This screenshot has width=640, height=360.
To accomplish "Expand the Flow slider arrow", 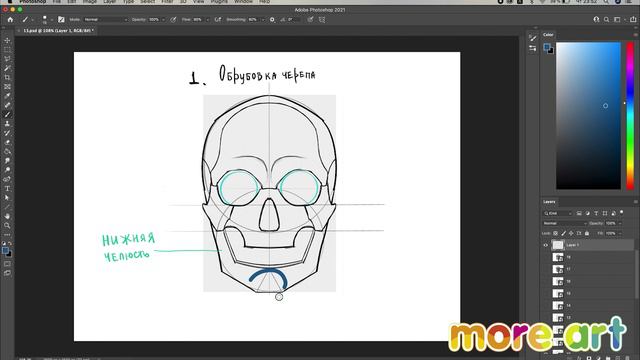I will [x=207, y=20].
